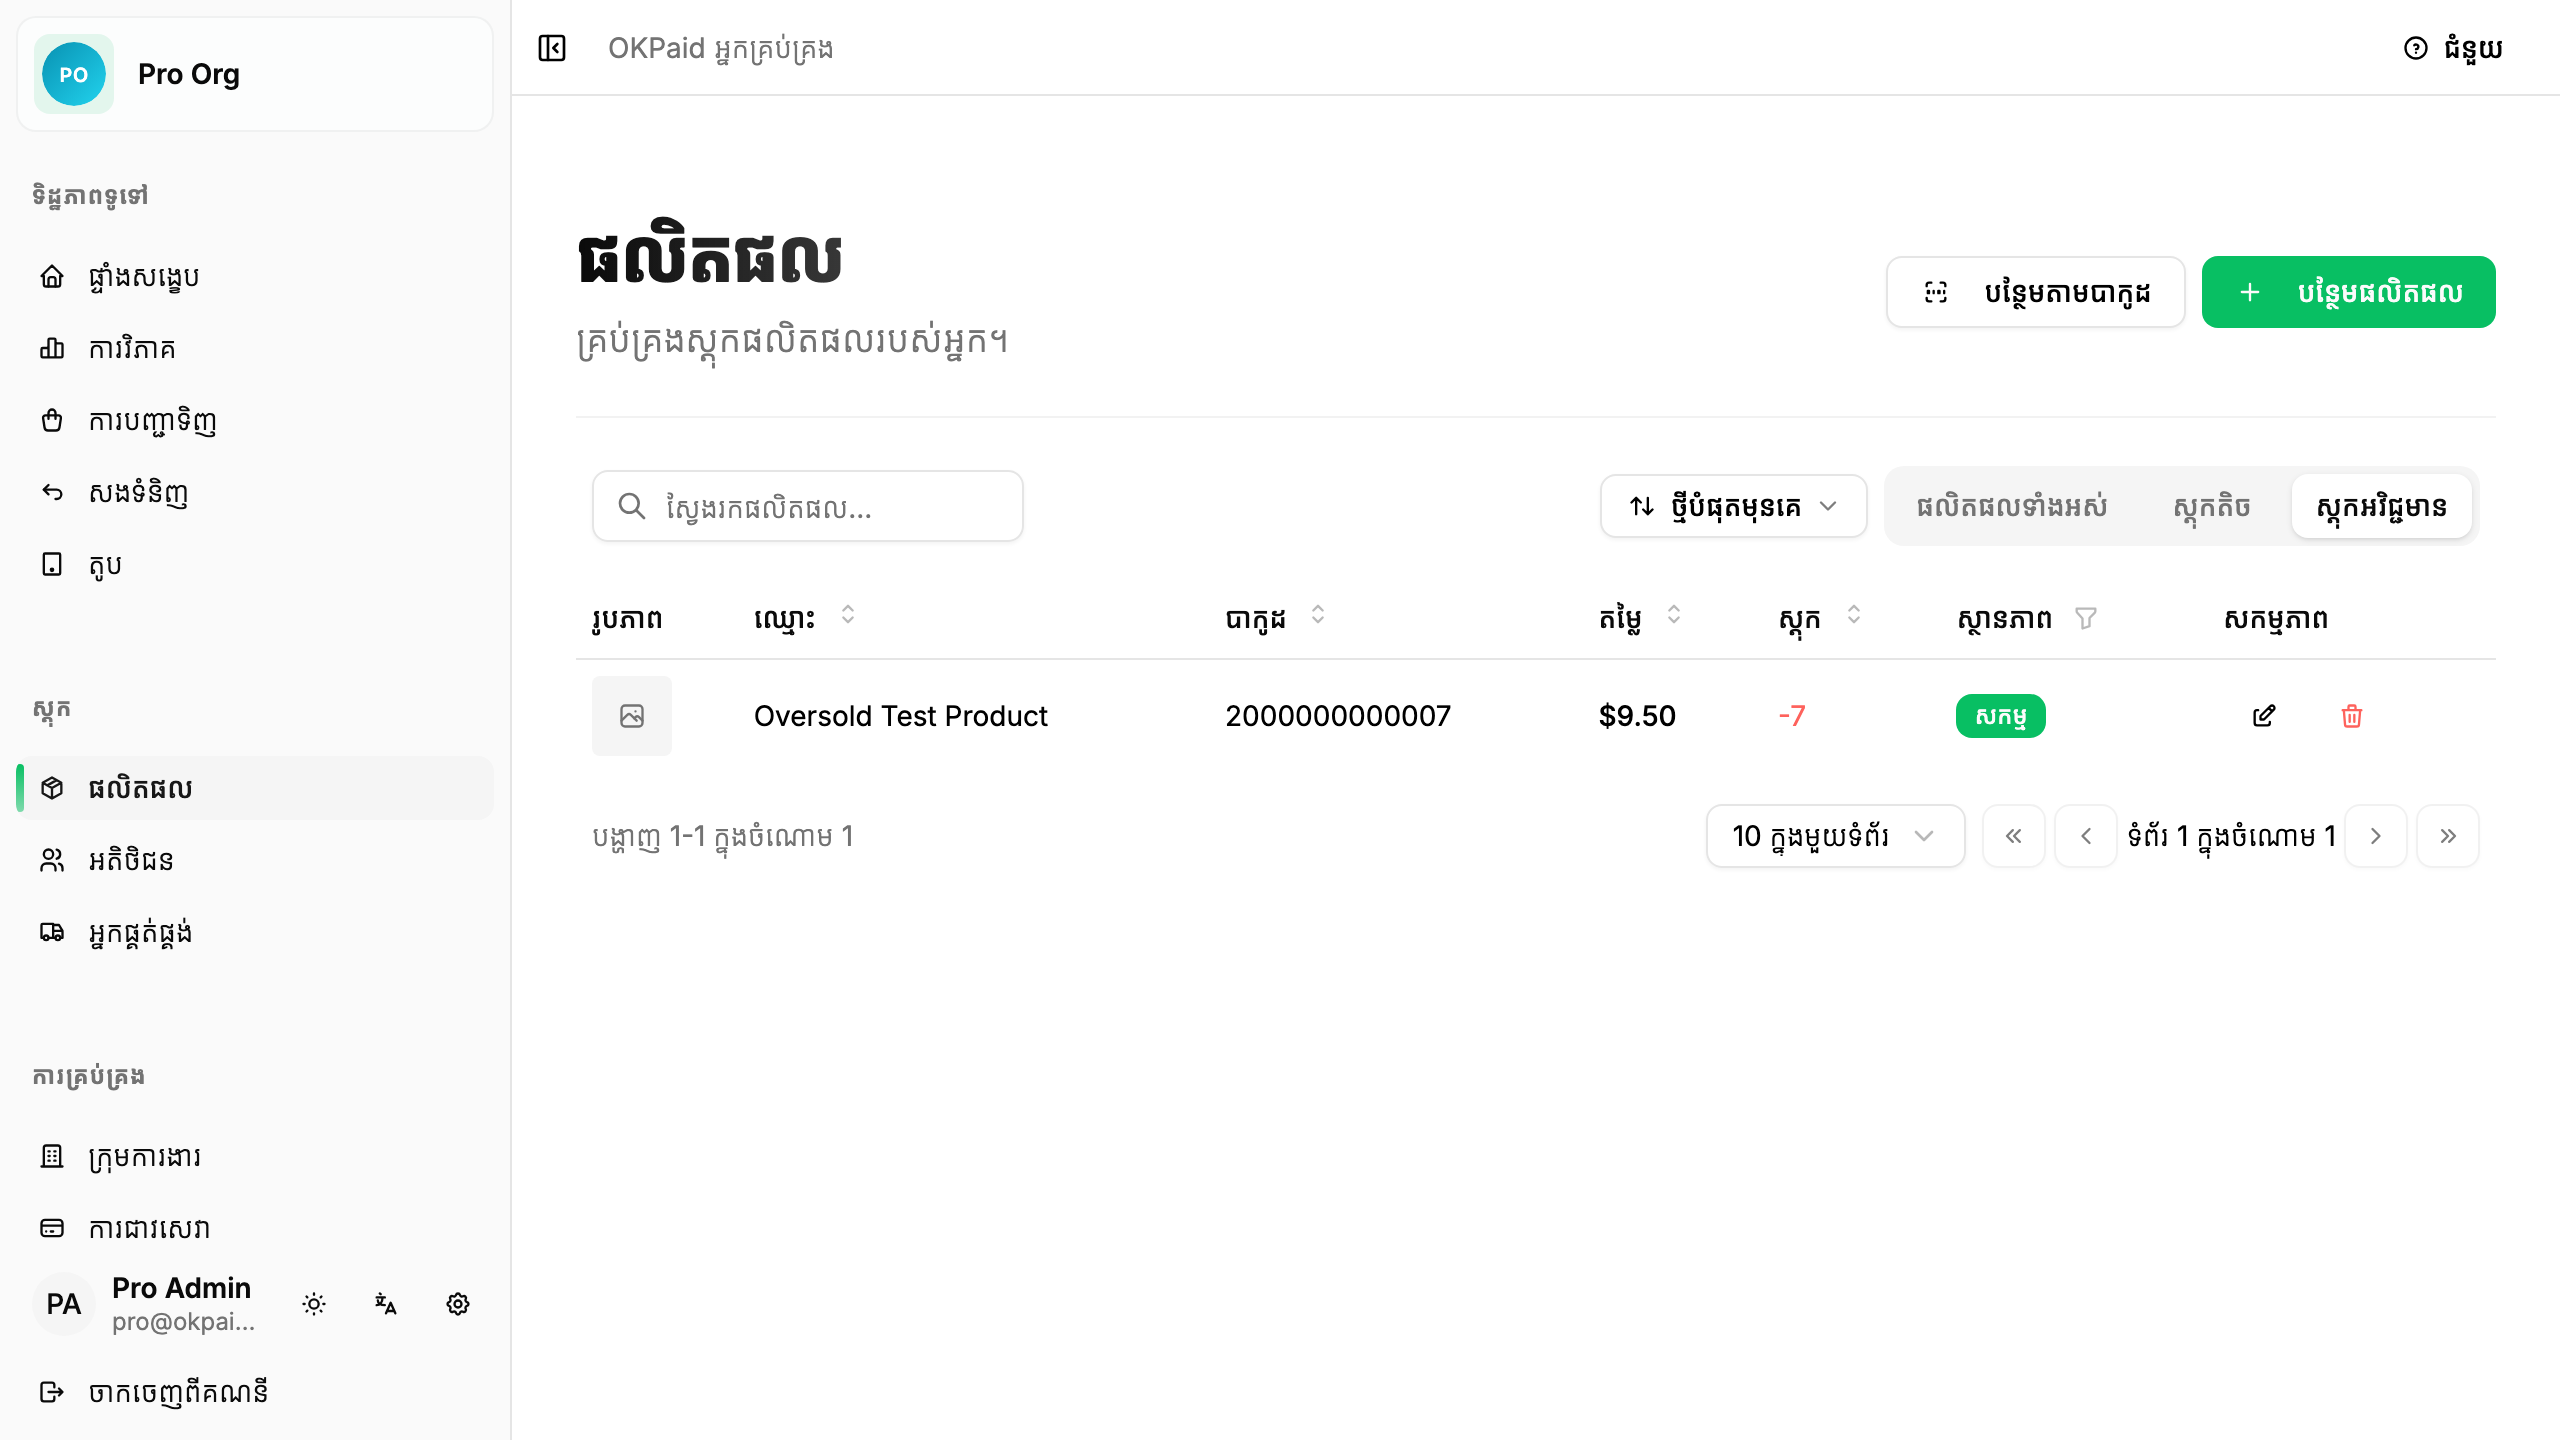Open ការវិភាគ analytics page
This screenshot has width=2560, height=1440.
[x=255, y=348]
